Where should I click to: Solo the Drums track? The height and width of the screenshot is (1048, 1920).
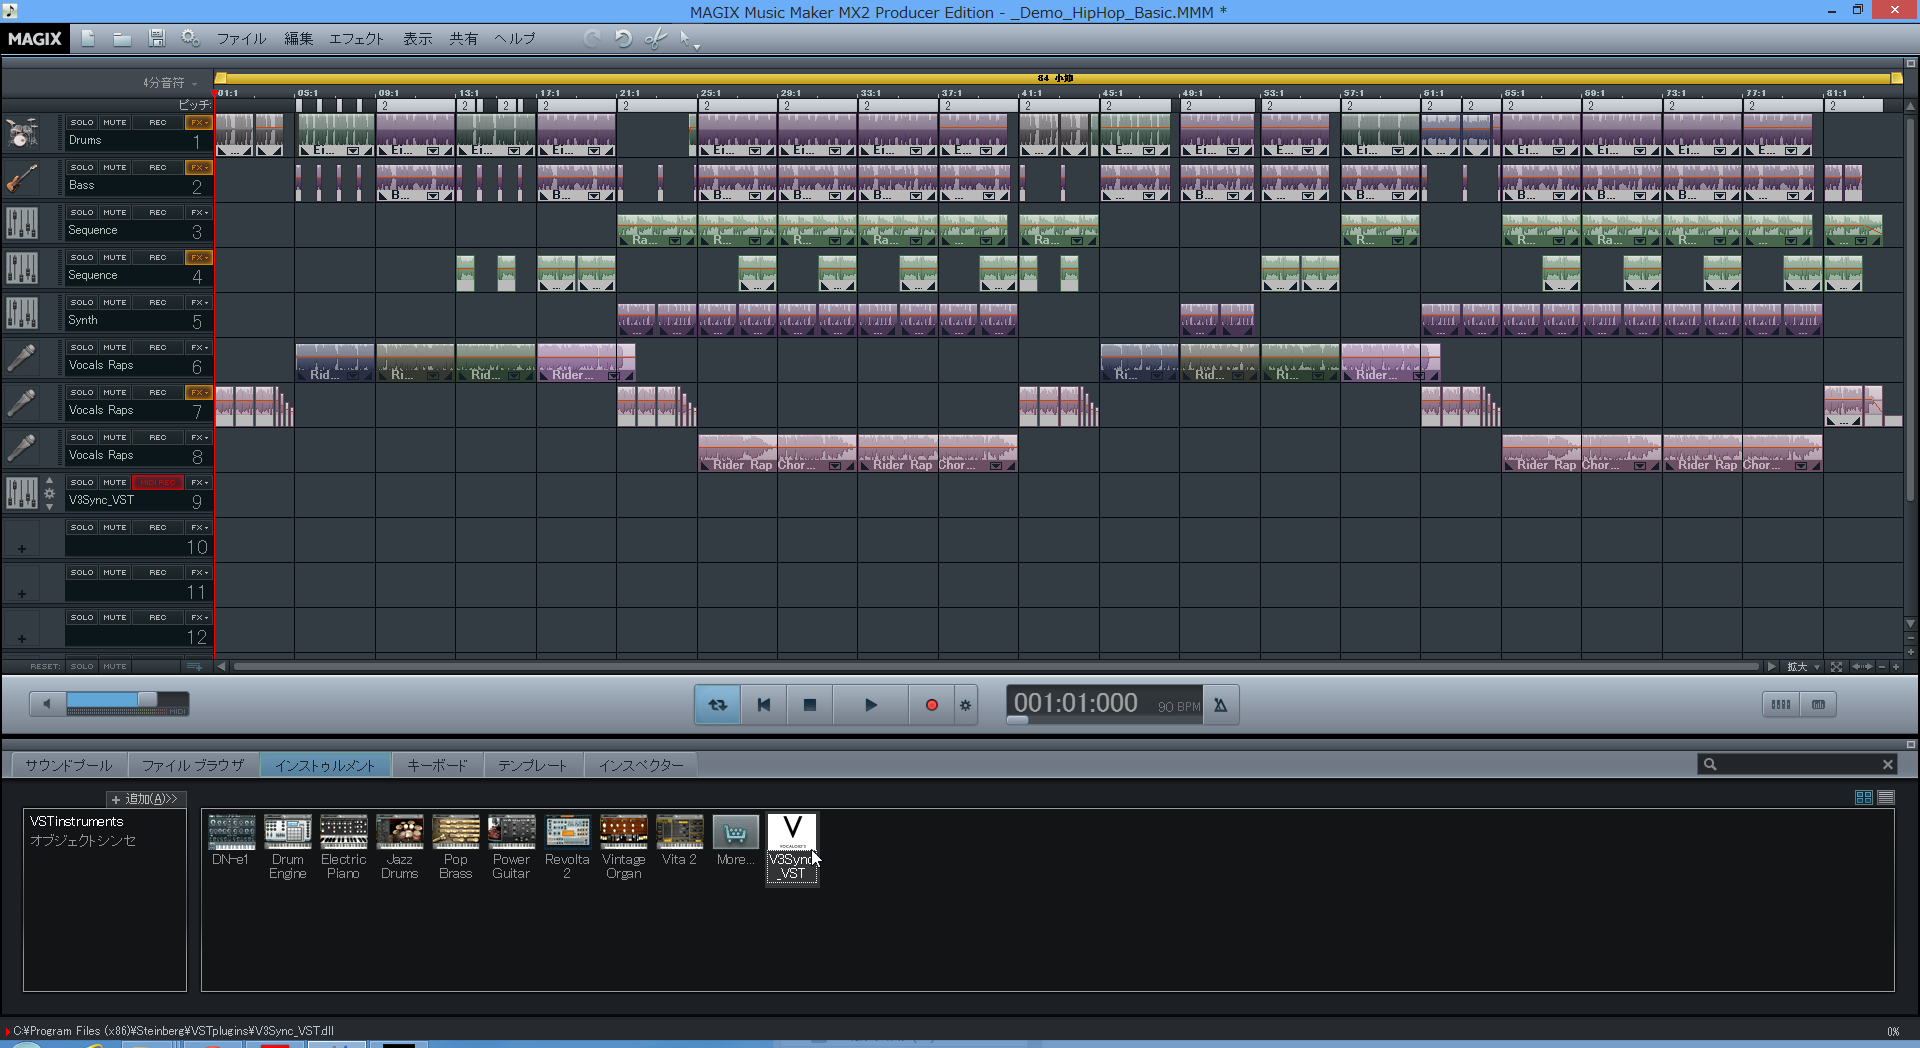tap(82, 123)
